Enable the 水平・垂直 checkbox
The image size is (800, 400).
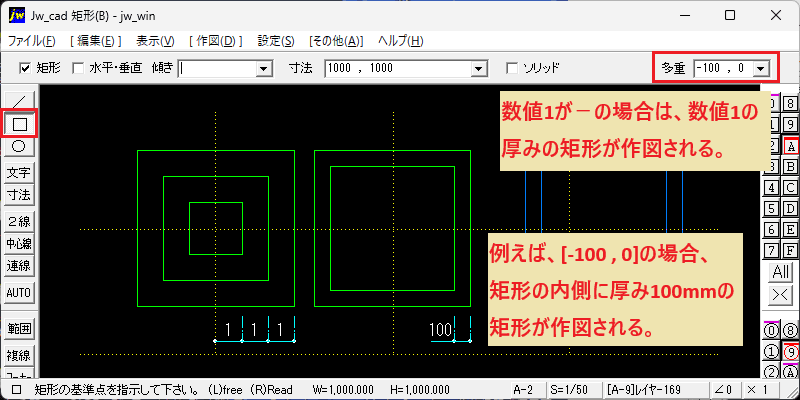point(78,68)
